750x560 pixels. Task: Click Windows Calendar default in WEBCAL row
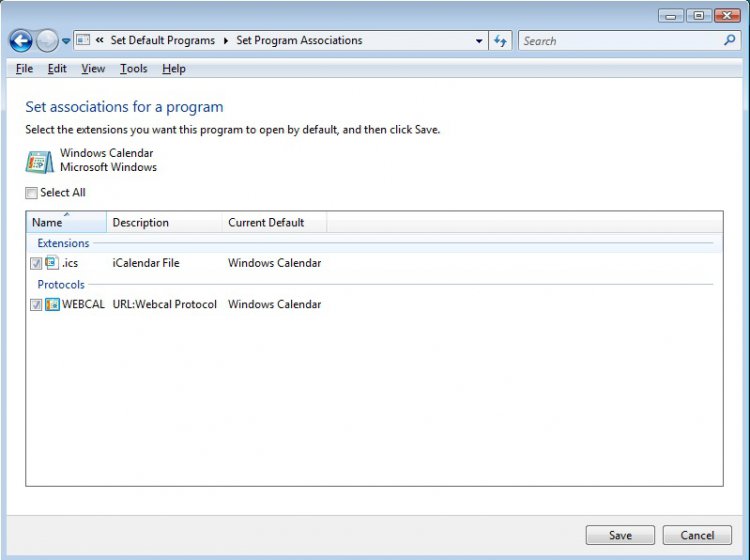pos(275,304)
